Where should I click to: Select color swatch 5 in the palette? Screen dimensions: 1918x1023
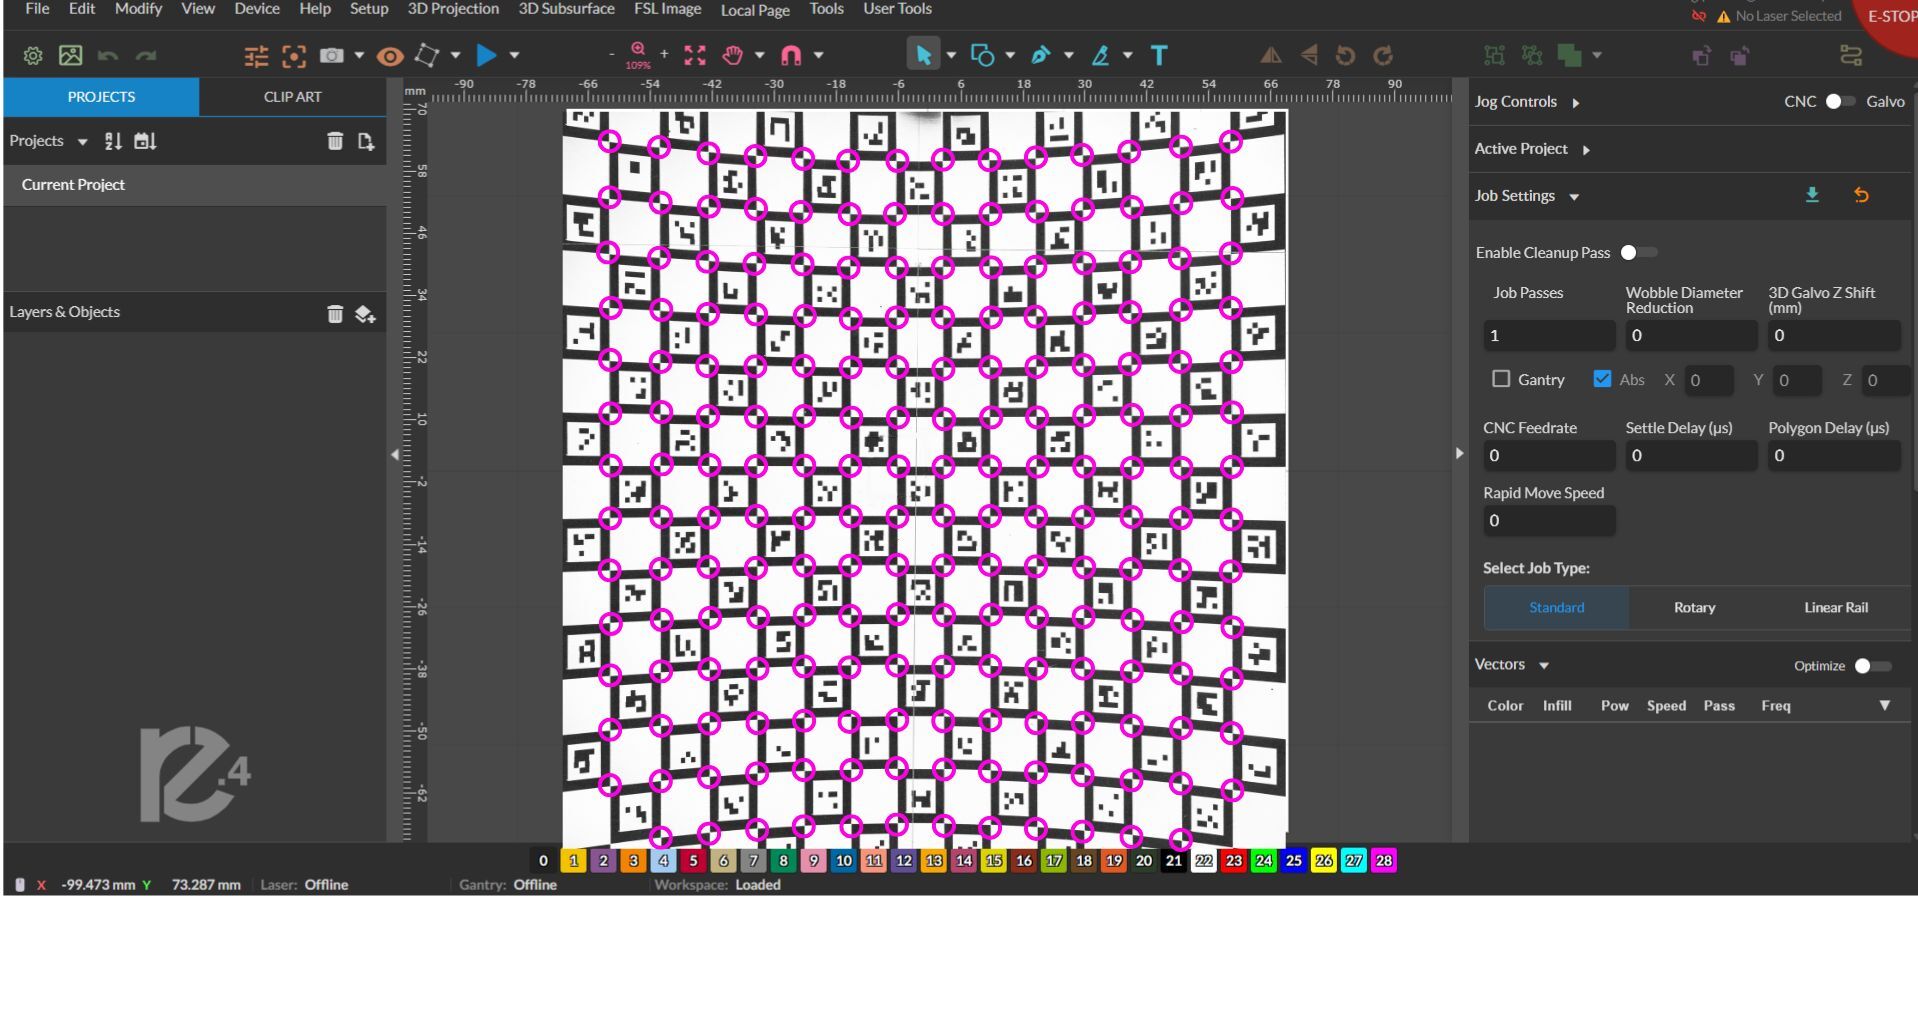(693, 860)
